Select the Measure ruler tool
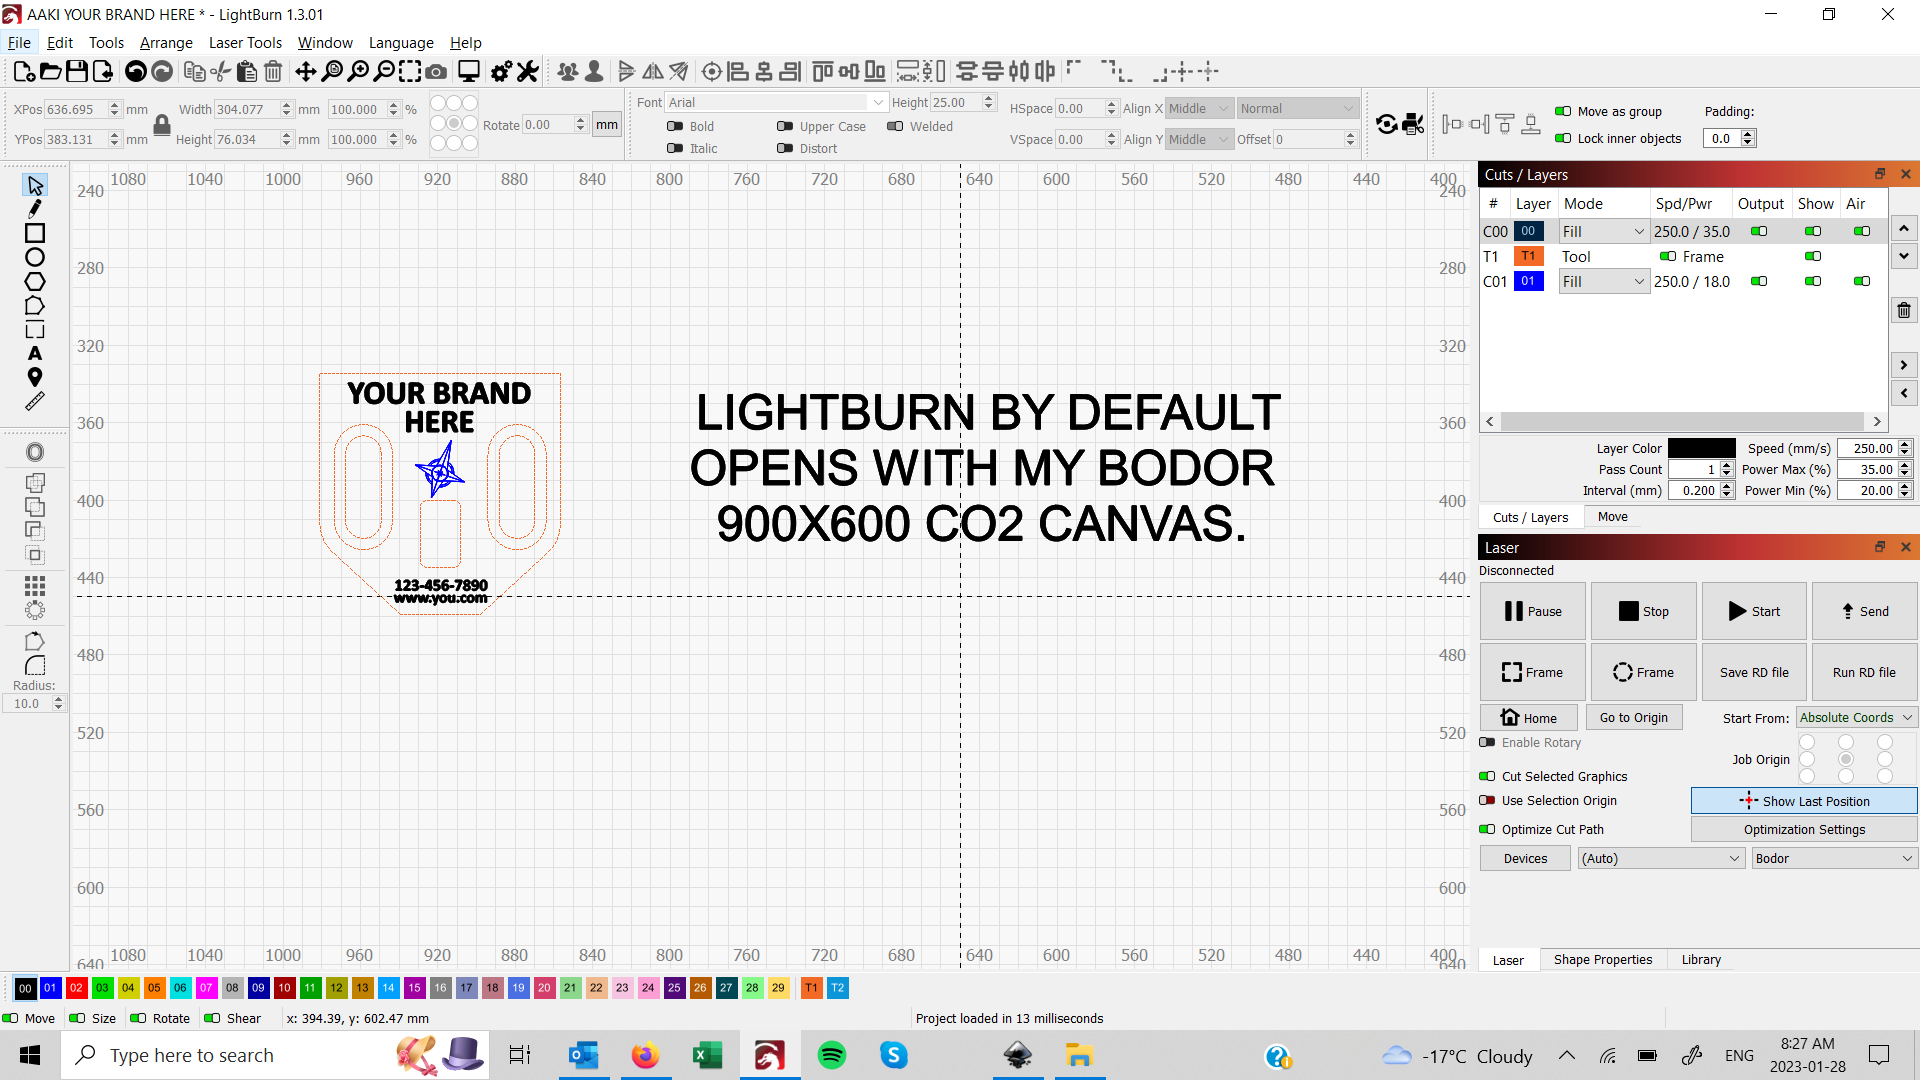Viewport: 1920px width, 1080px height. pyautogui.click(x=35, y=402)
